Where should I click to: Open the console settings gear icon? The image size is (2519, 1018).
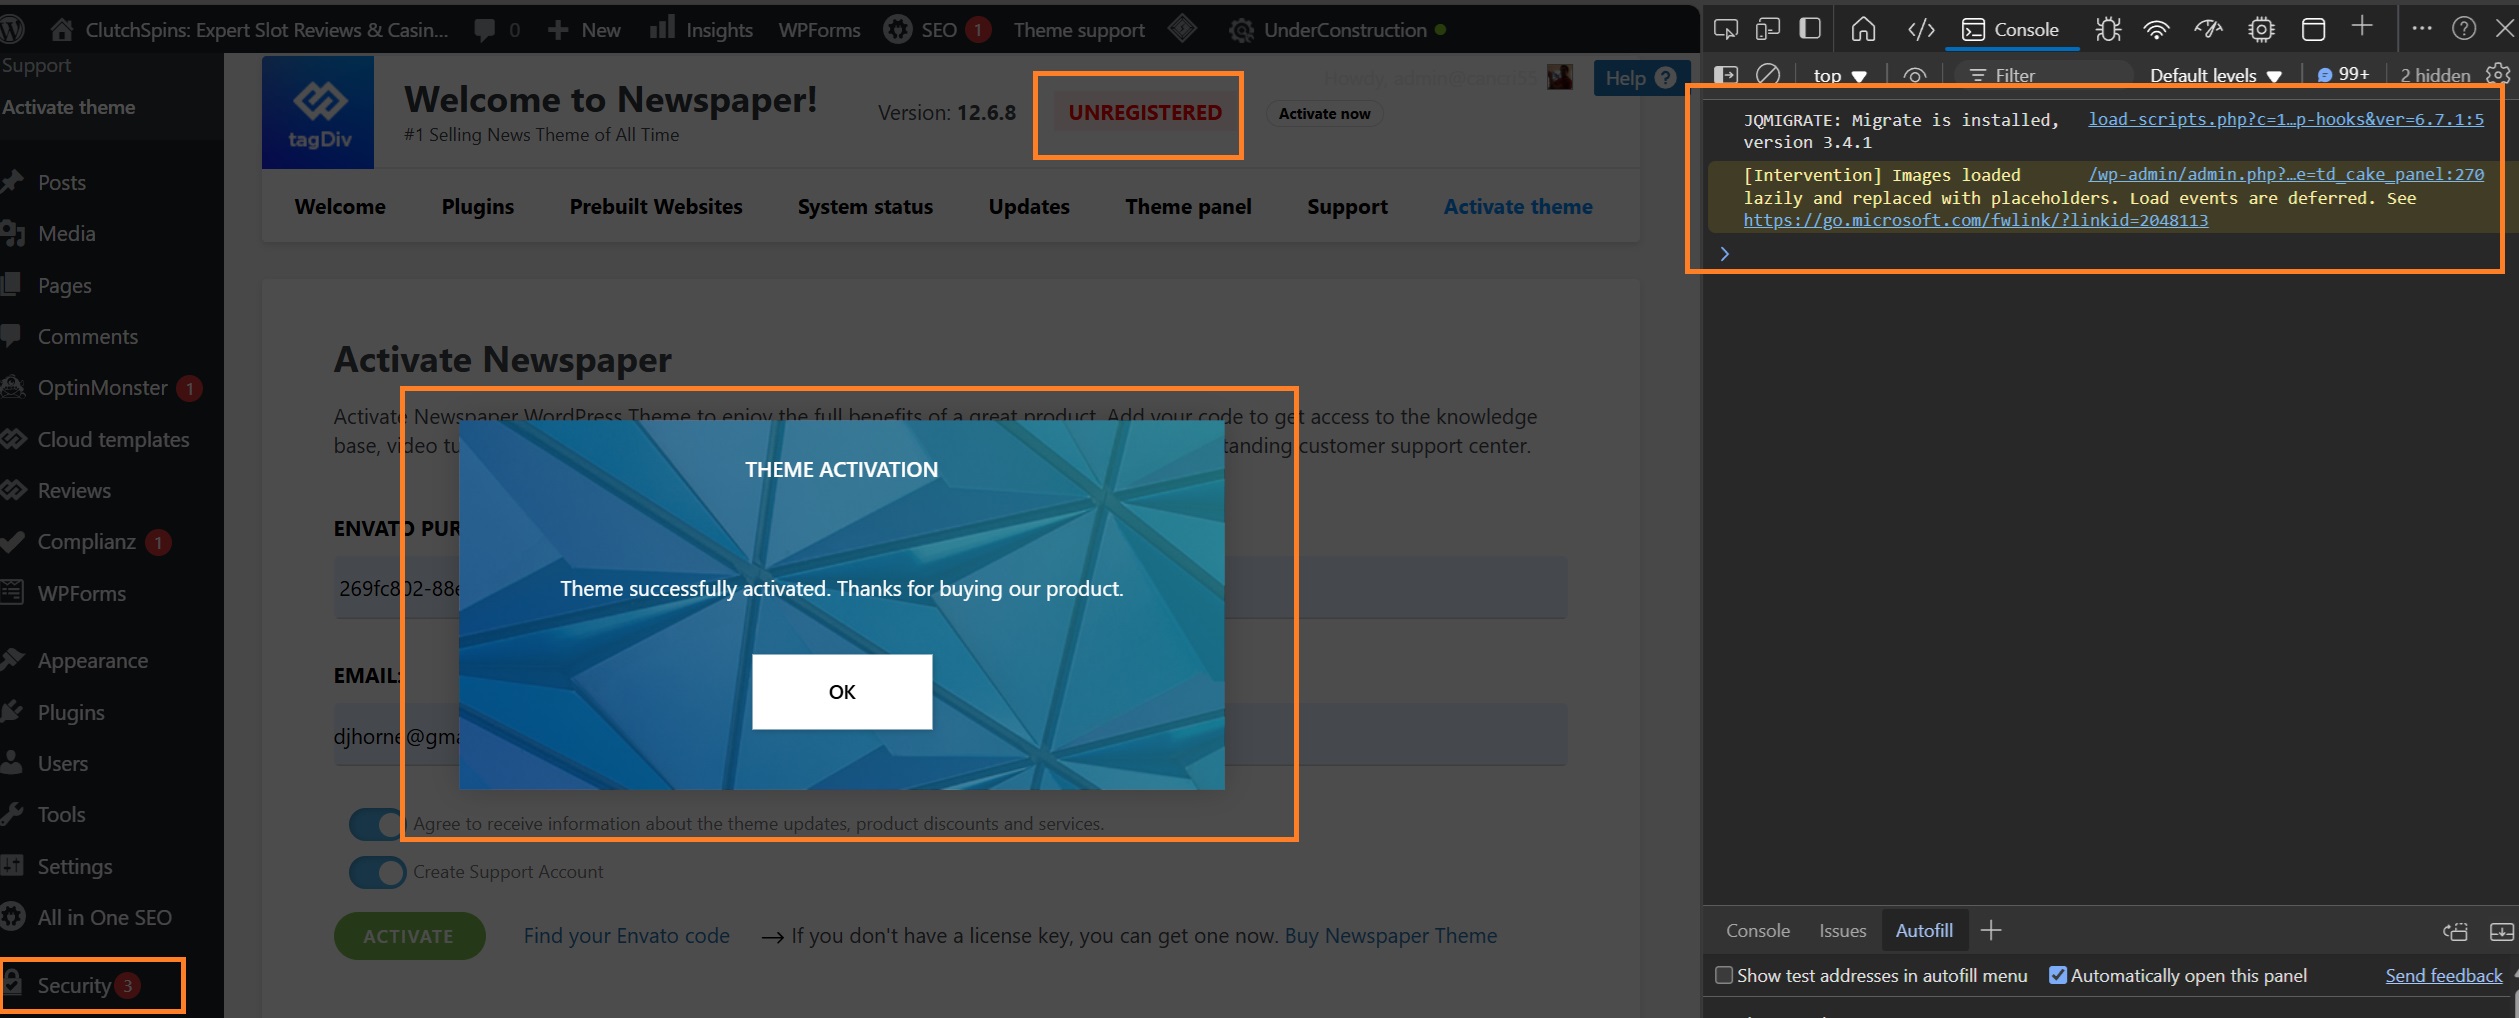(x=2498, y=74)
